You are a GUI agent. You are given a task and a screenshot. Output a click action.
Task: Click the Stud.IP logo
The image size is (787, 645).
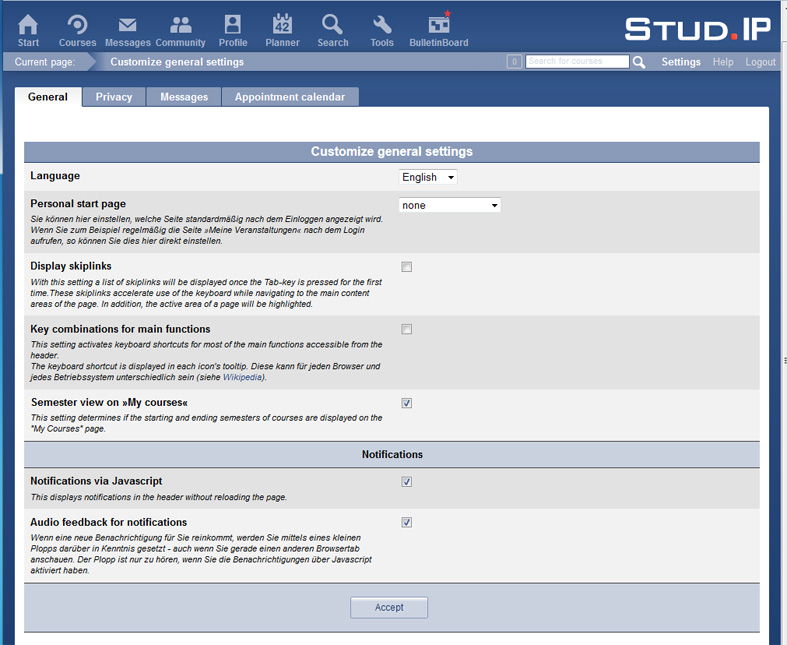(x=698, y=29)
